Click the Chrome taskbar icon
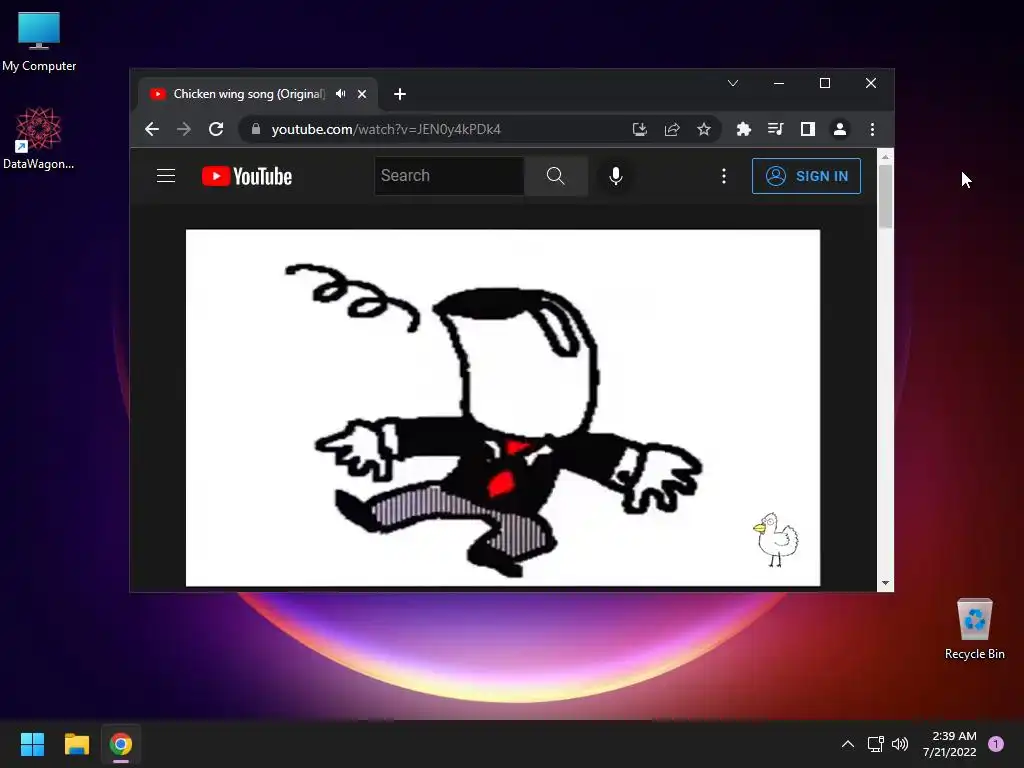Viewport: 1024px width, 768px height. [x=121, y=744]
